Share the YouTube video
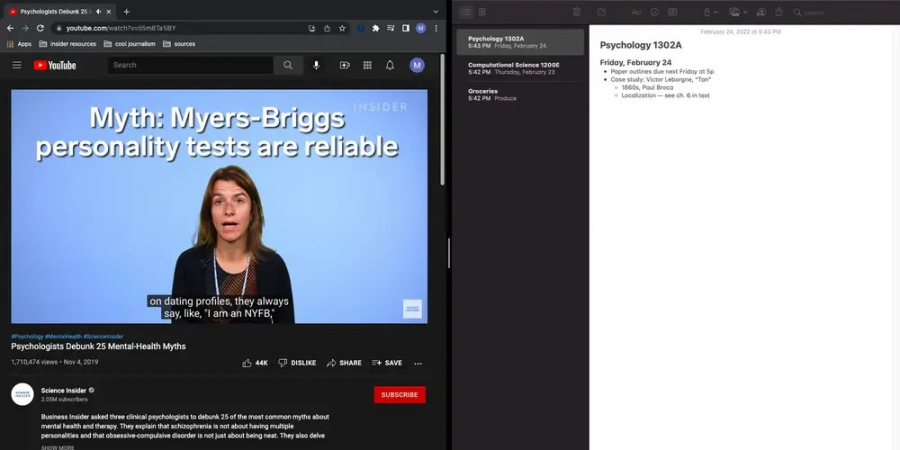Image resolution: width=900 pixels, height=450 pixels. coord(344,363)
